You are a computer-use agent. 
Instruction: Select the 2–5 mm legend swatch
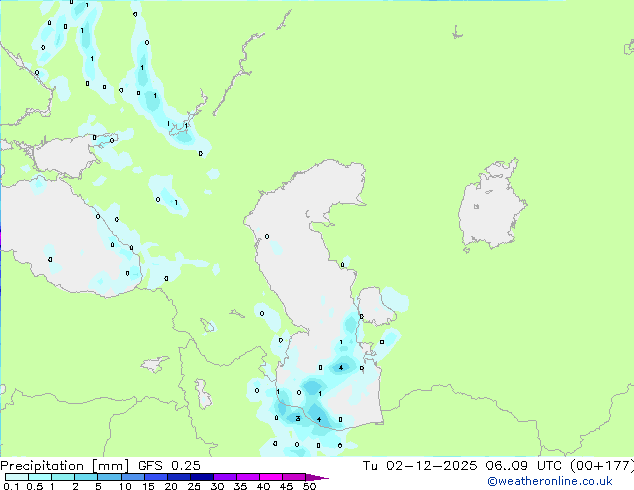pyautogui.click(x=86, y=477)
